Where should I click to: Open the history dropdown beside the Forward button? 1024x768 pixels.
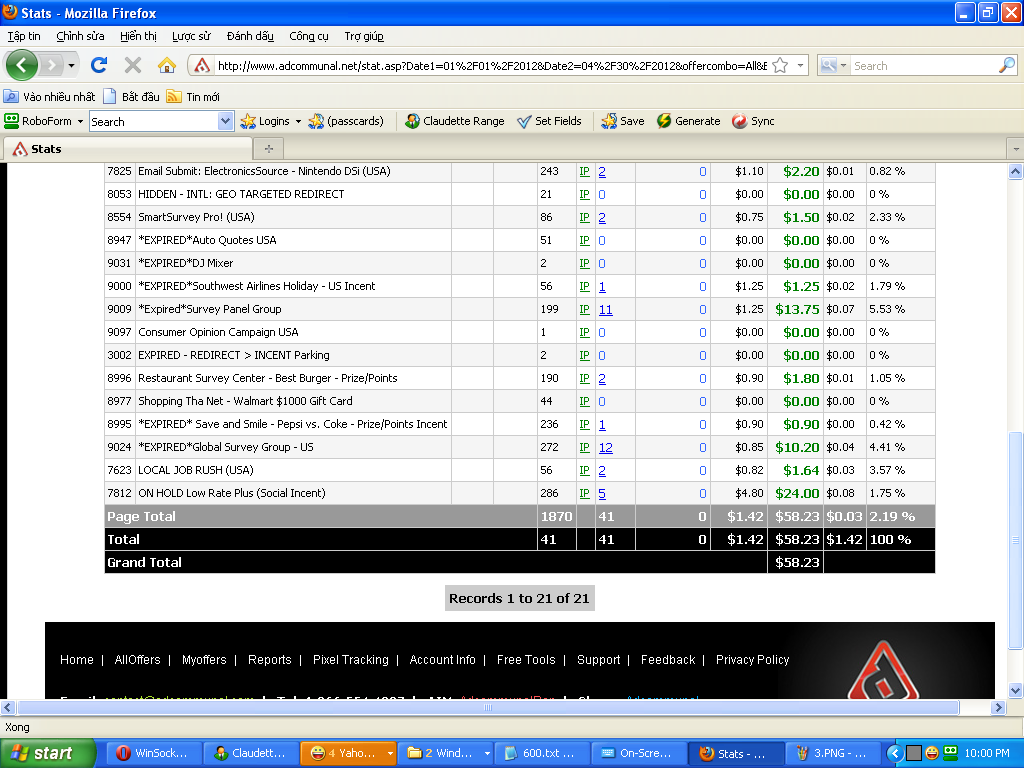71,65
